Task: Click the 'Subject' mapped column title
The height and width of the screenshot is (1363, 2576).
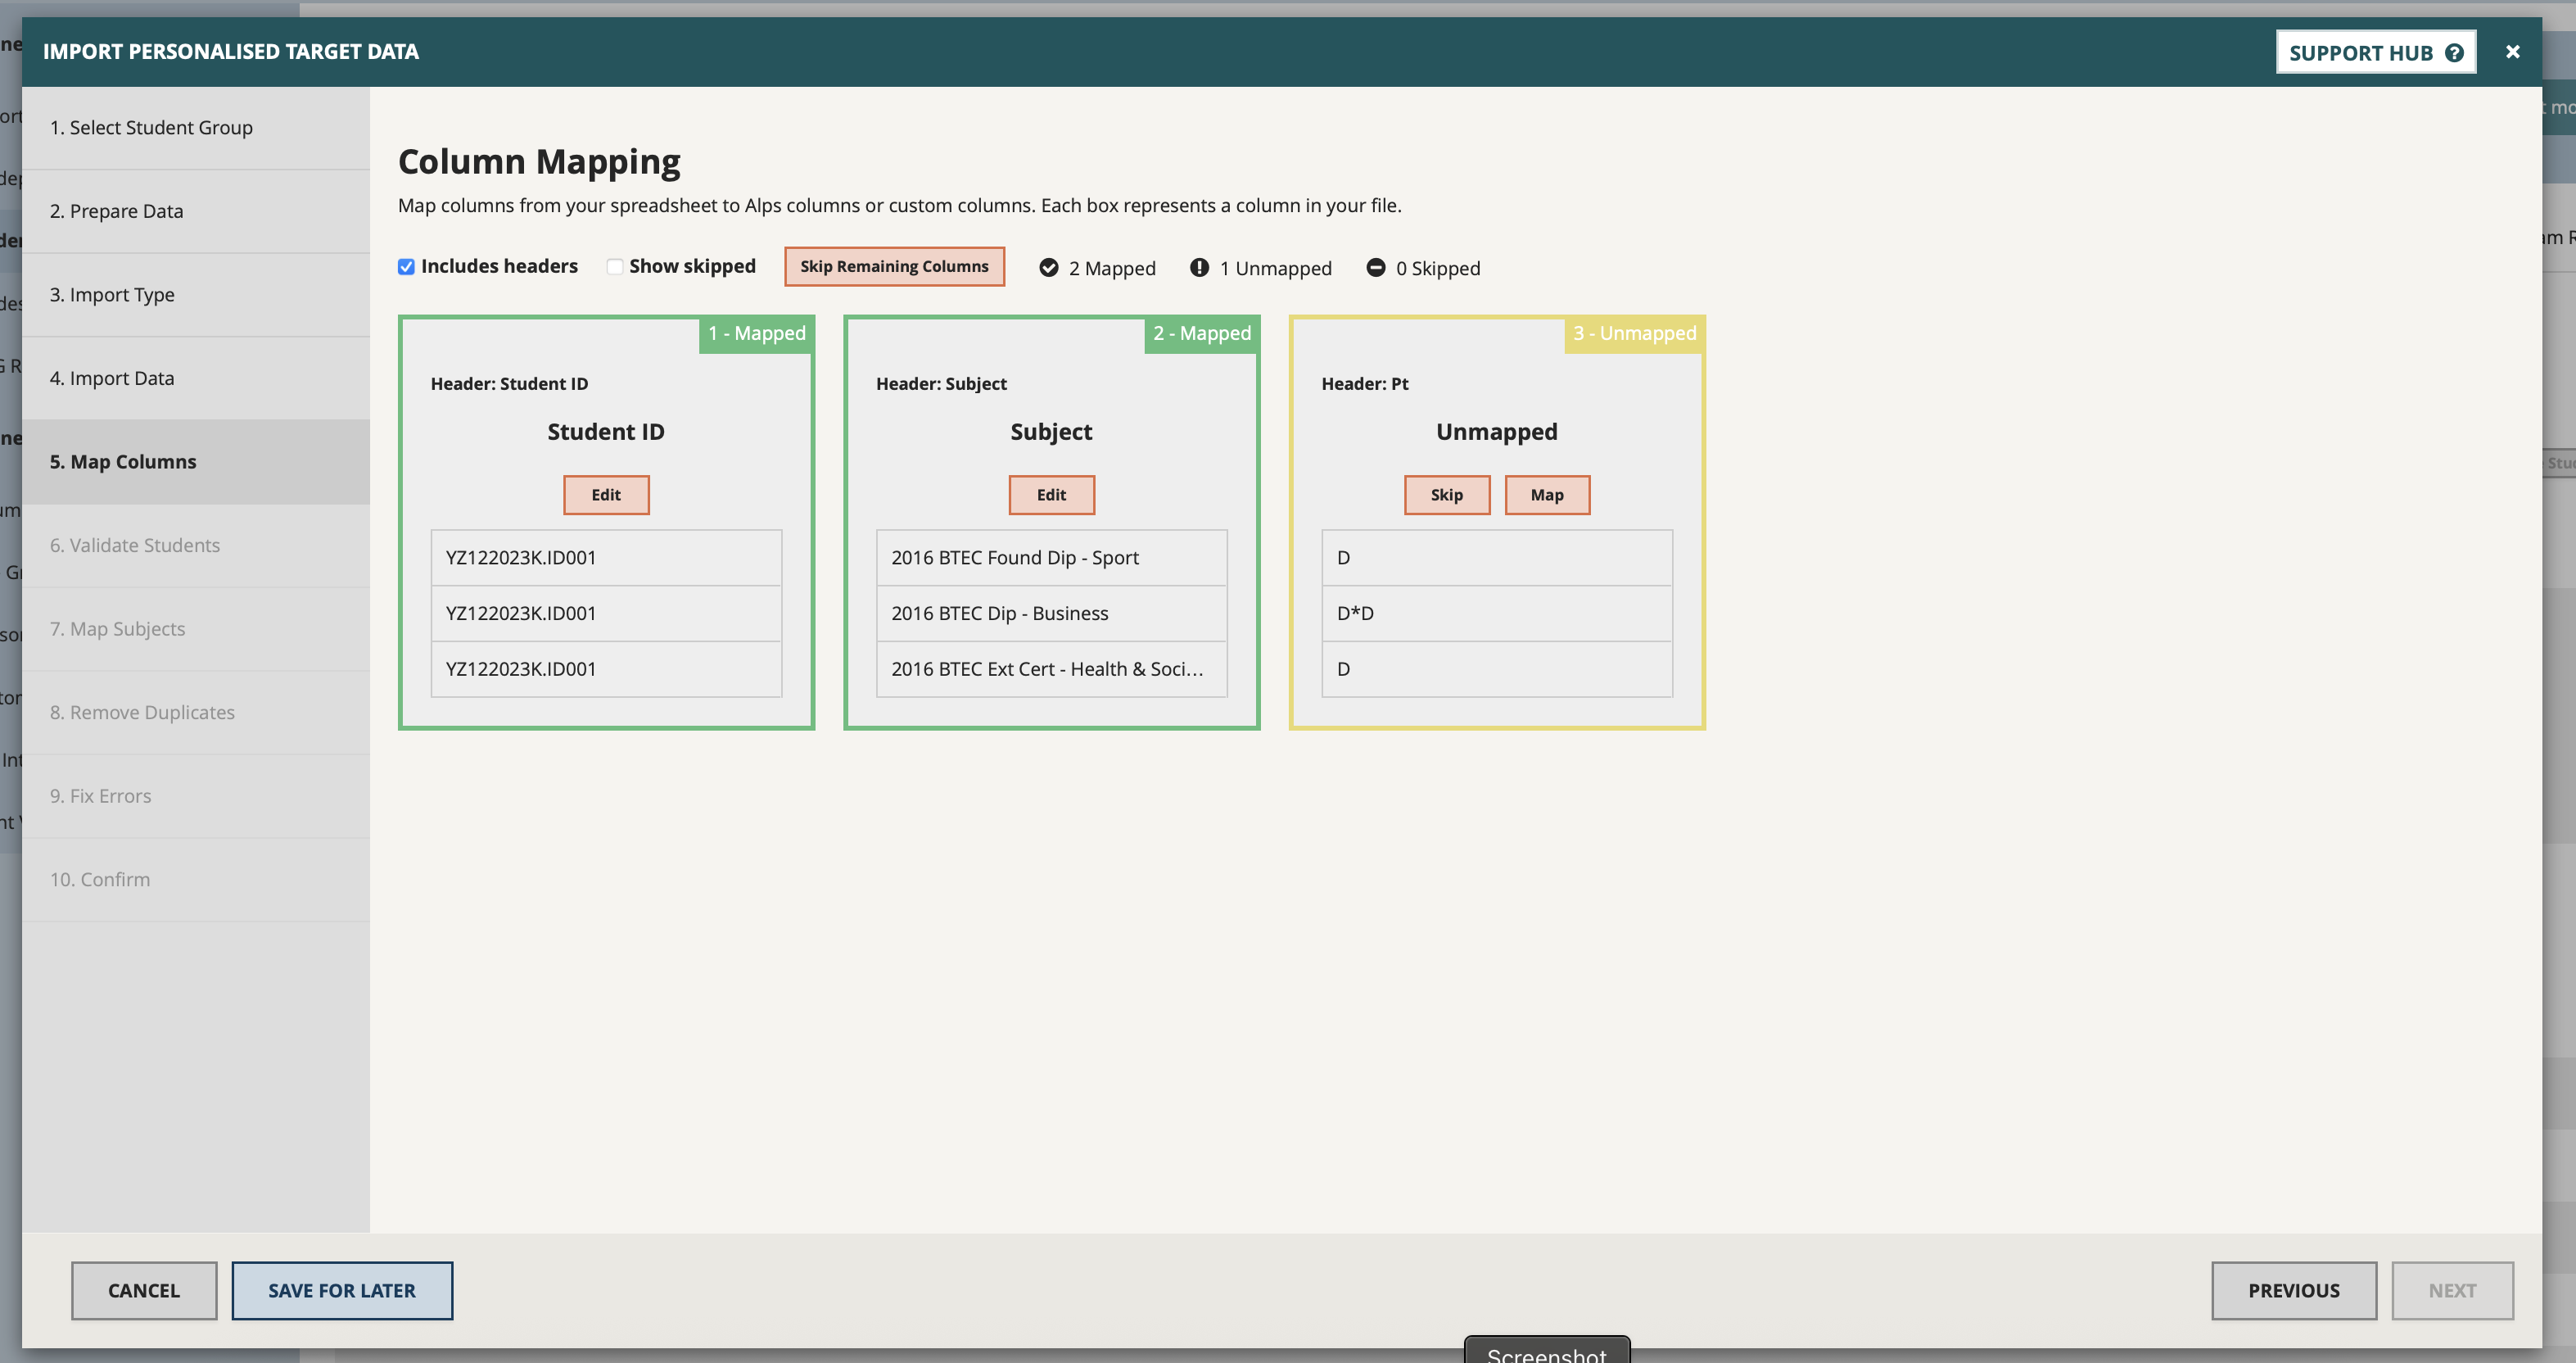Action: [x=1051, y=432]
